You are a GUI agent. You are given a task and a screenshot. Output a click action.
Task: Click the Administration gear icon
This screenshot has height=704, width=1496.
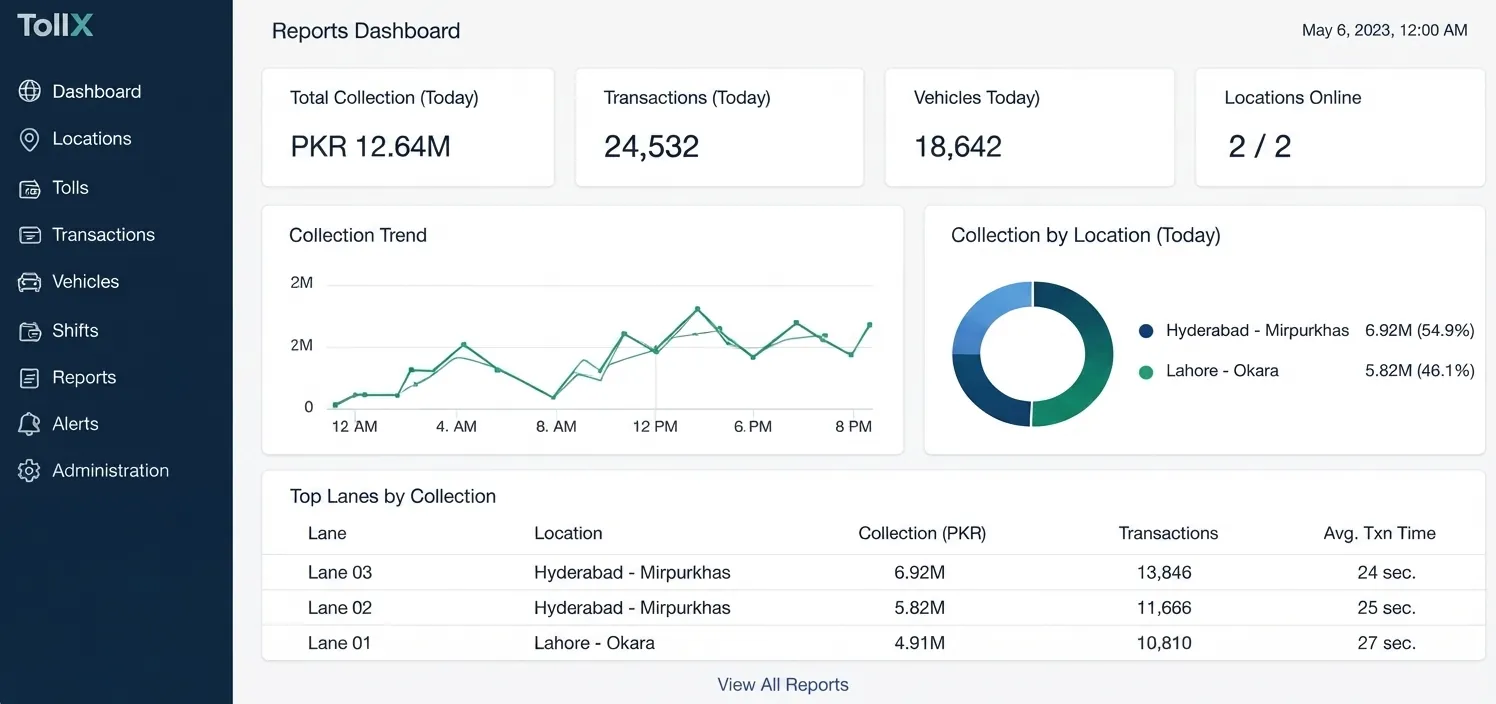(x=30, y=471)
